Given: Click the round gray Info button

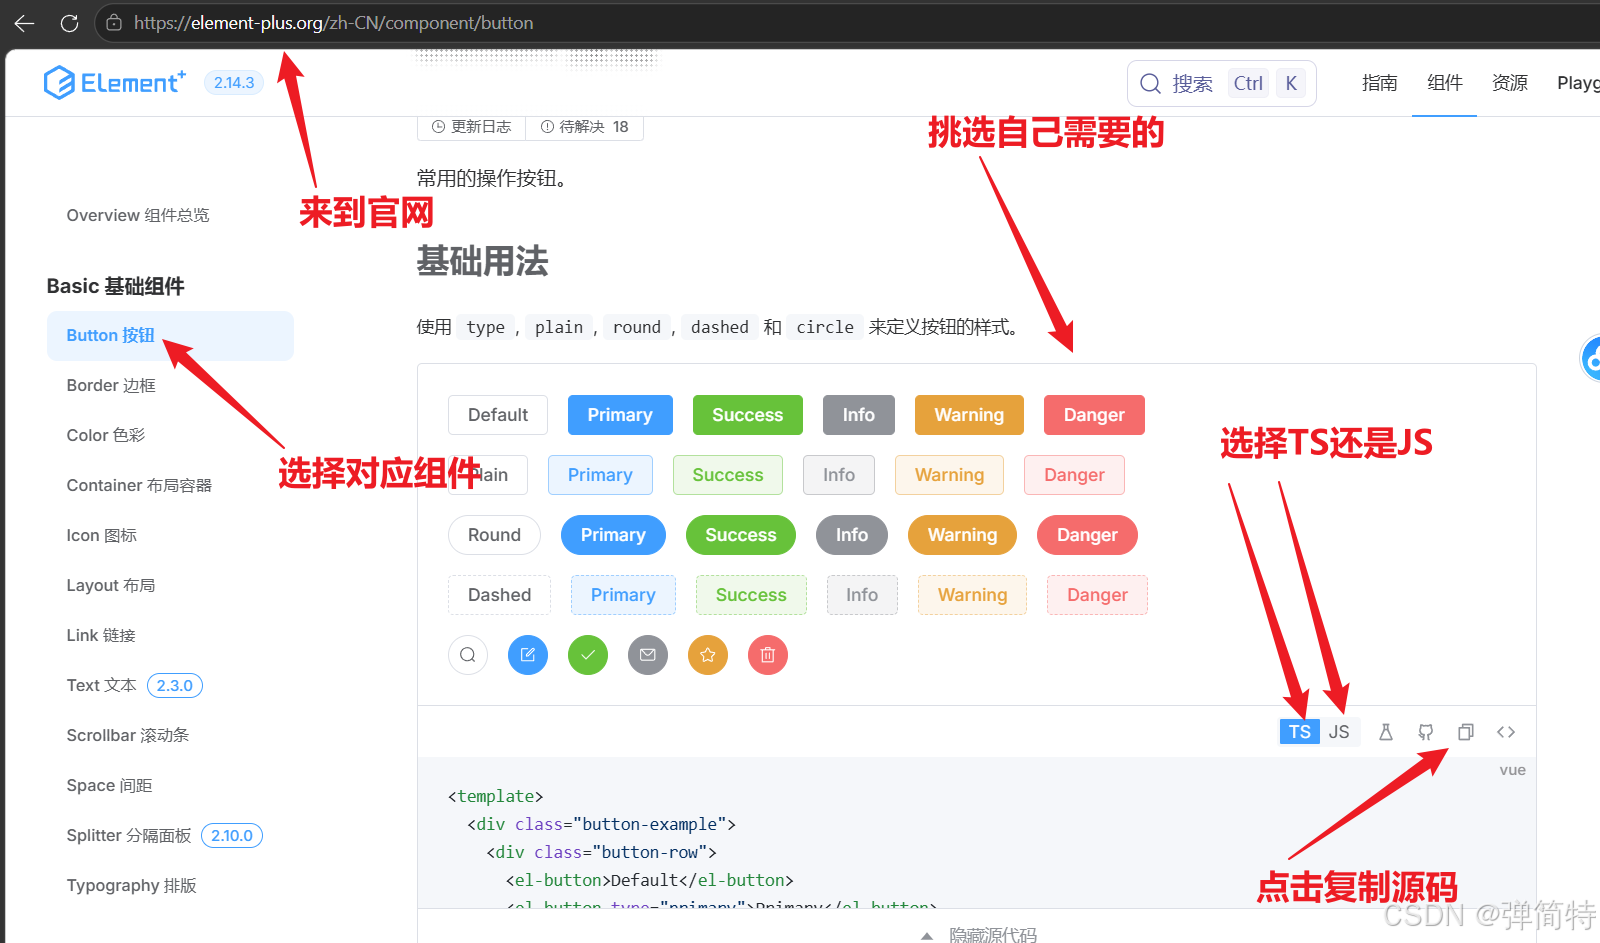Looking at the screenshot, I should click(x=852, y=535).
